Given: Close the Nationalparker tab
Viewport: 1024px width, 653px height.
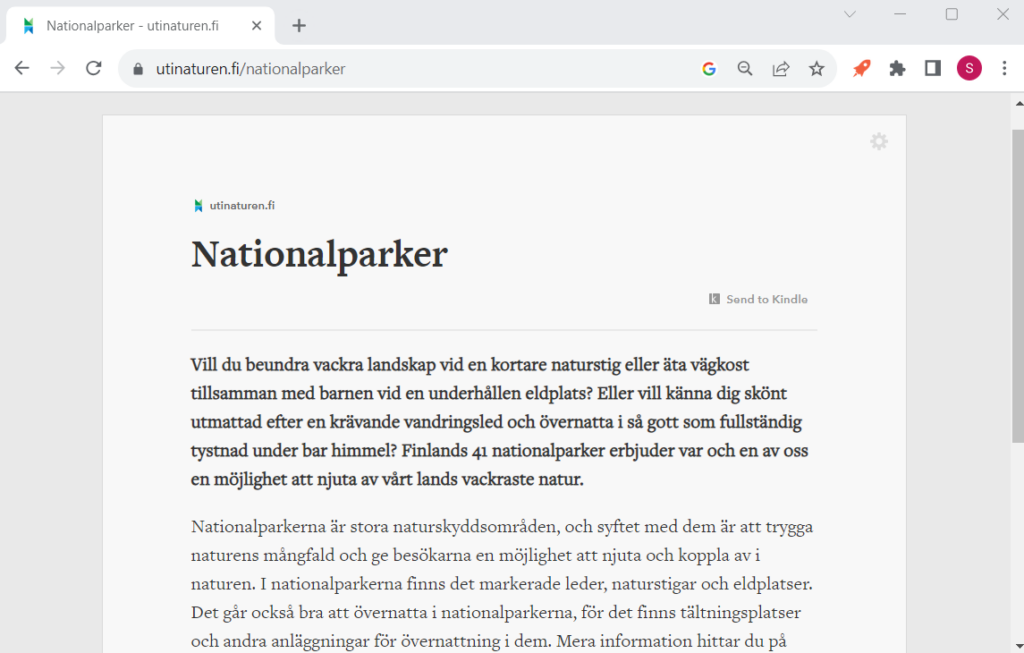Looking at the screenshot, I should [x=257, y=25].
